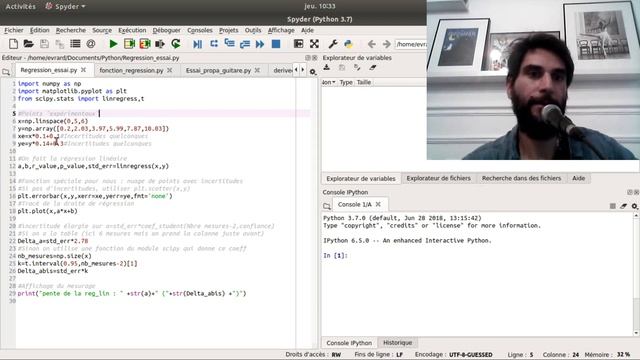Interrupt the kernel with the console stop icon

click(x=613, y=206)
